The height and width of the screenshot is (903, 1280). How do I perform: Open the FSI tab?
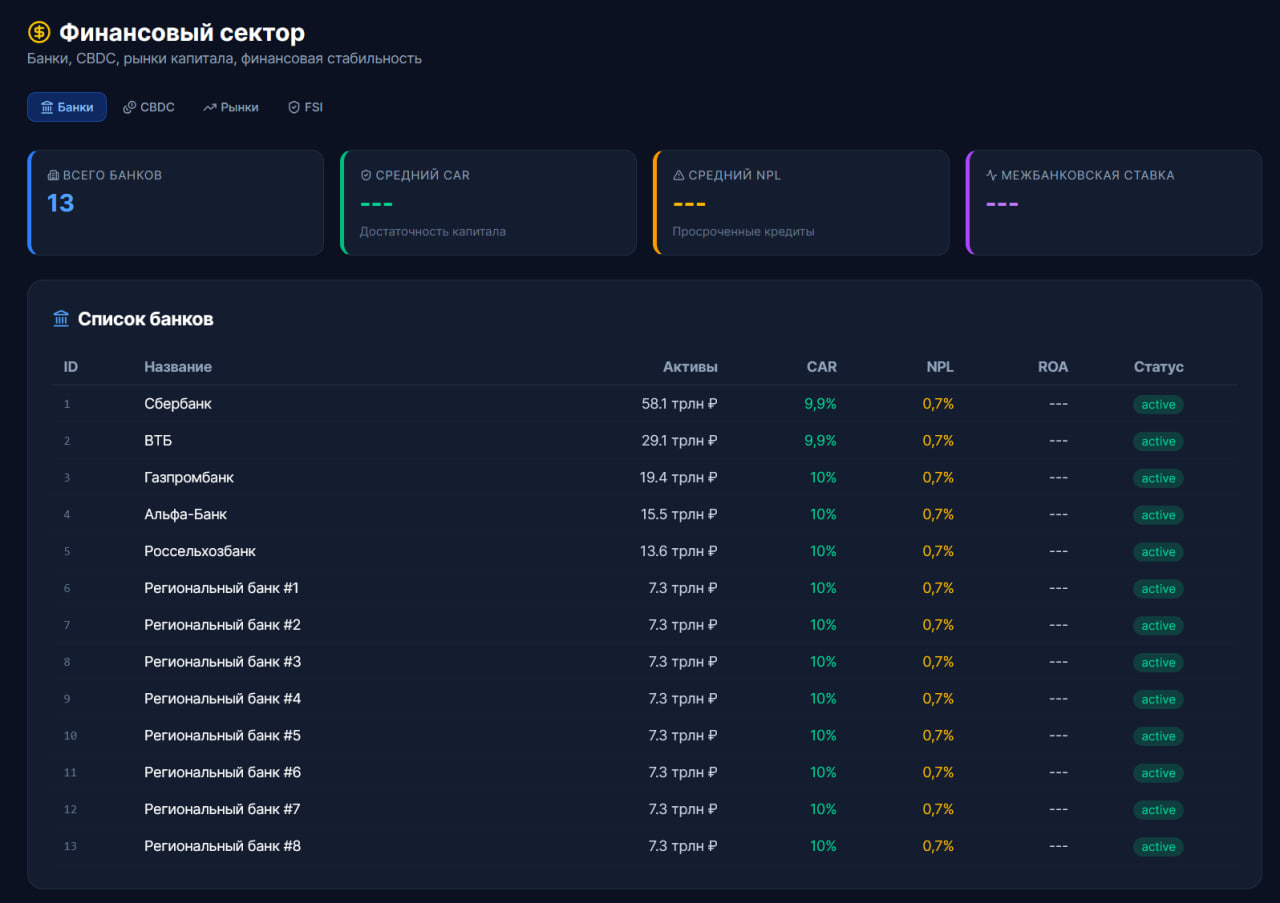pos(306,107)
